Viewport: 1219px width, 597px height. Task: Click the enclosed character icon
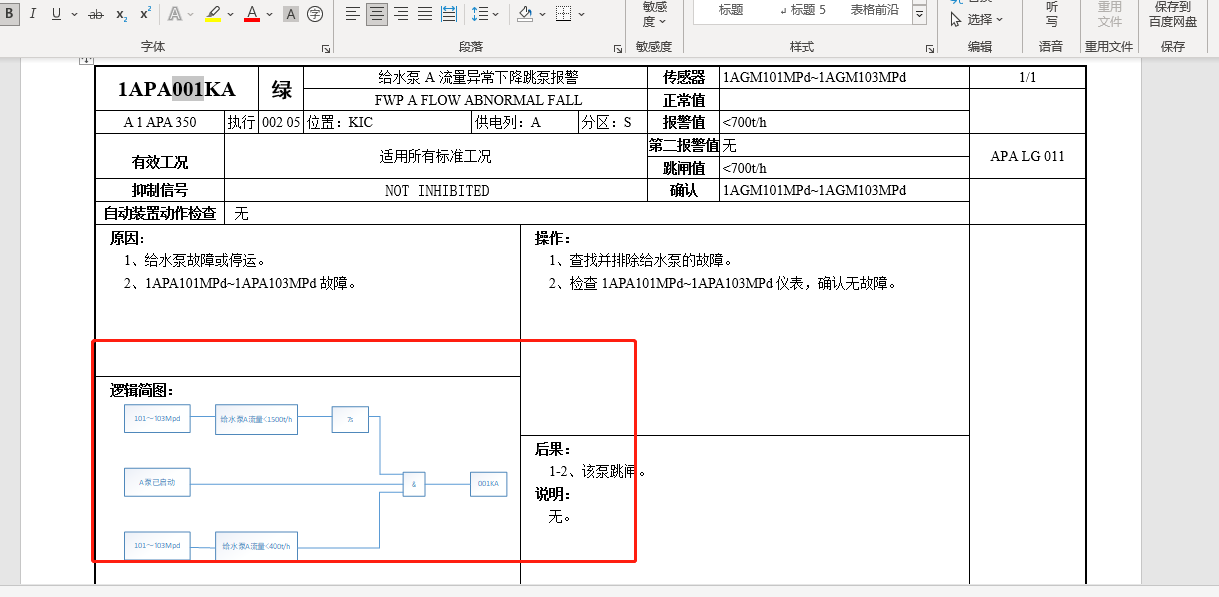[315, 14]
